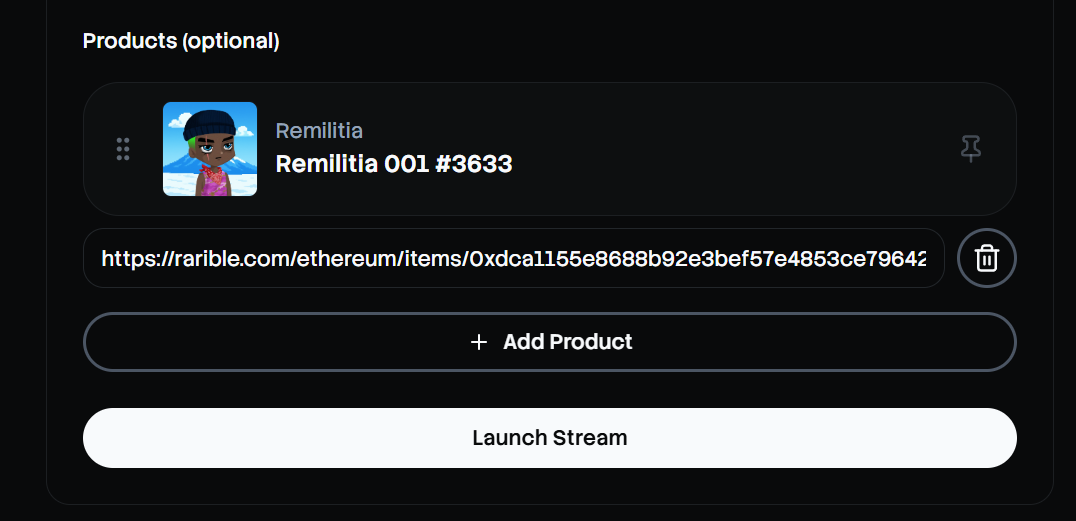Click the plus icon beside Add Product
This screenshot has width=1076, height=521.
tap(479, 342)
